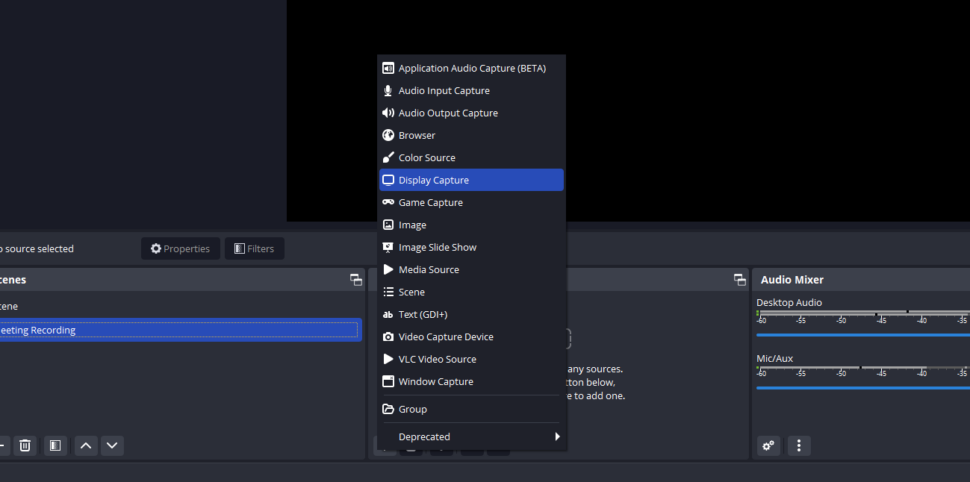Open Audio Mixer three-dot options menu
This screenshot has width=970, height=482.
798,445
